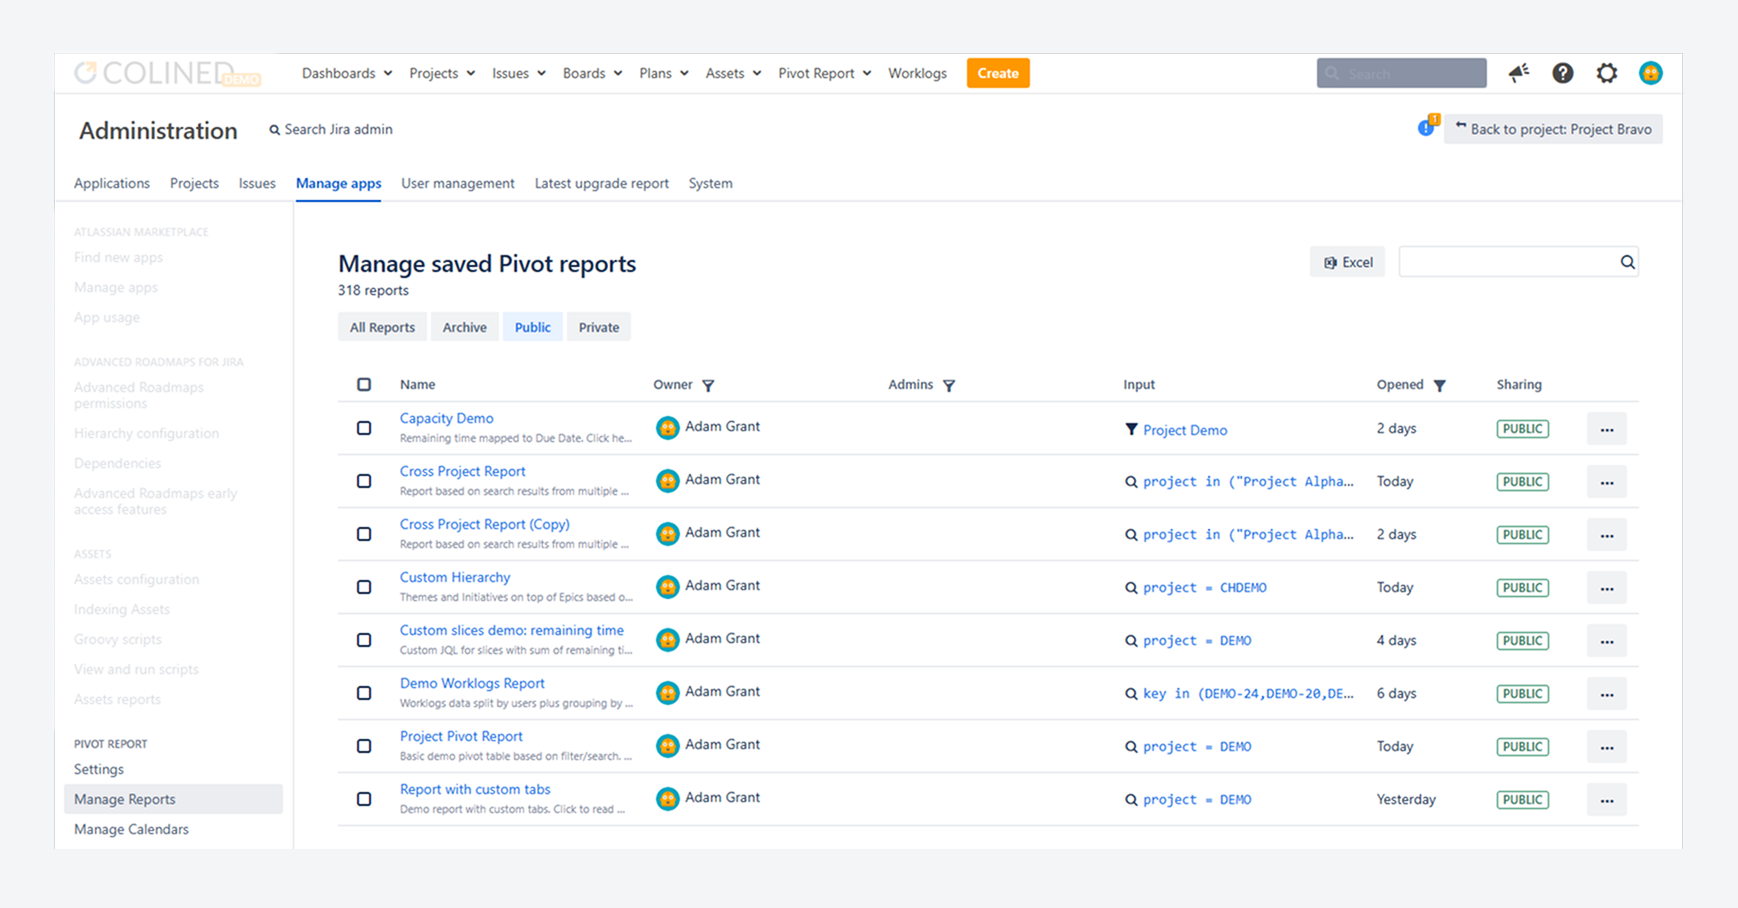Click the filter icon beside Project Demo input
1738x908 pixels.
click(x=1131, y=429)
